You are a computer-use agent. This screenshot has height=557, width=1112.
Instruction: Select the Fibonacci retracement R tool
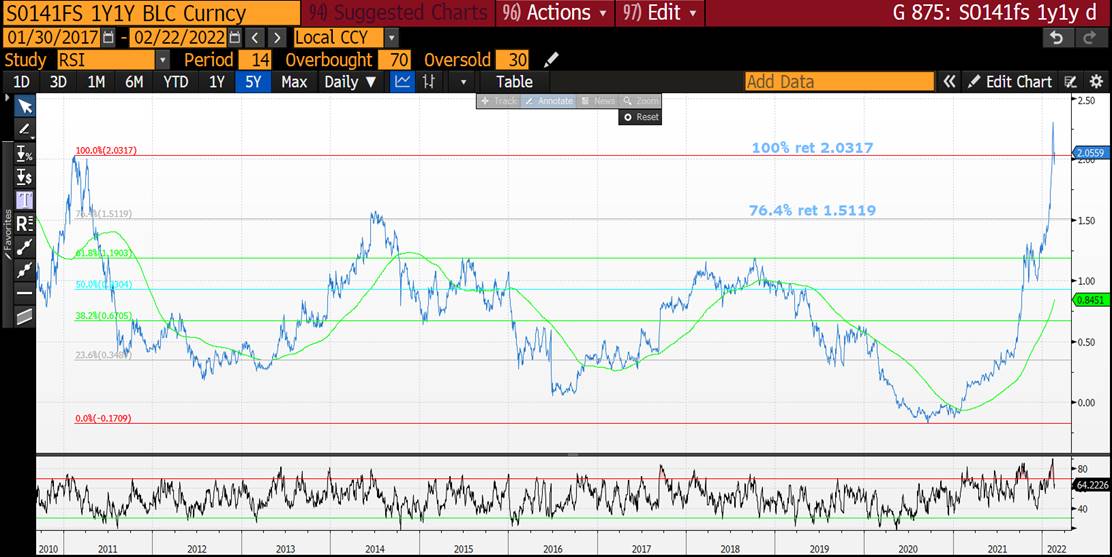click(x=25, y=224)
